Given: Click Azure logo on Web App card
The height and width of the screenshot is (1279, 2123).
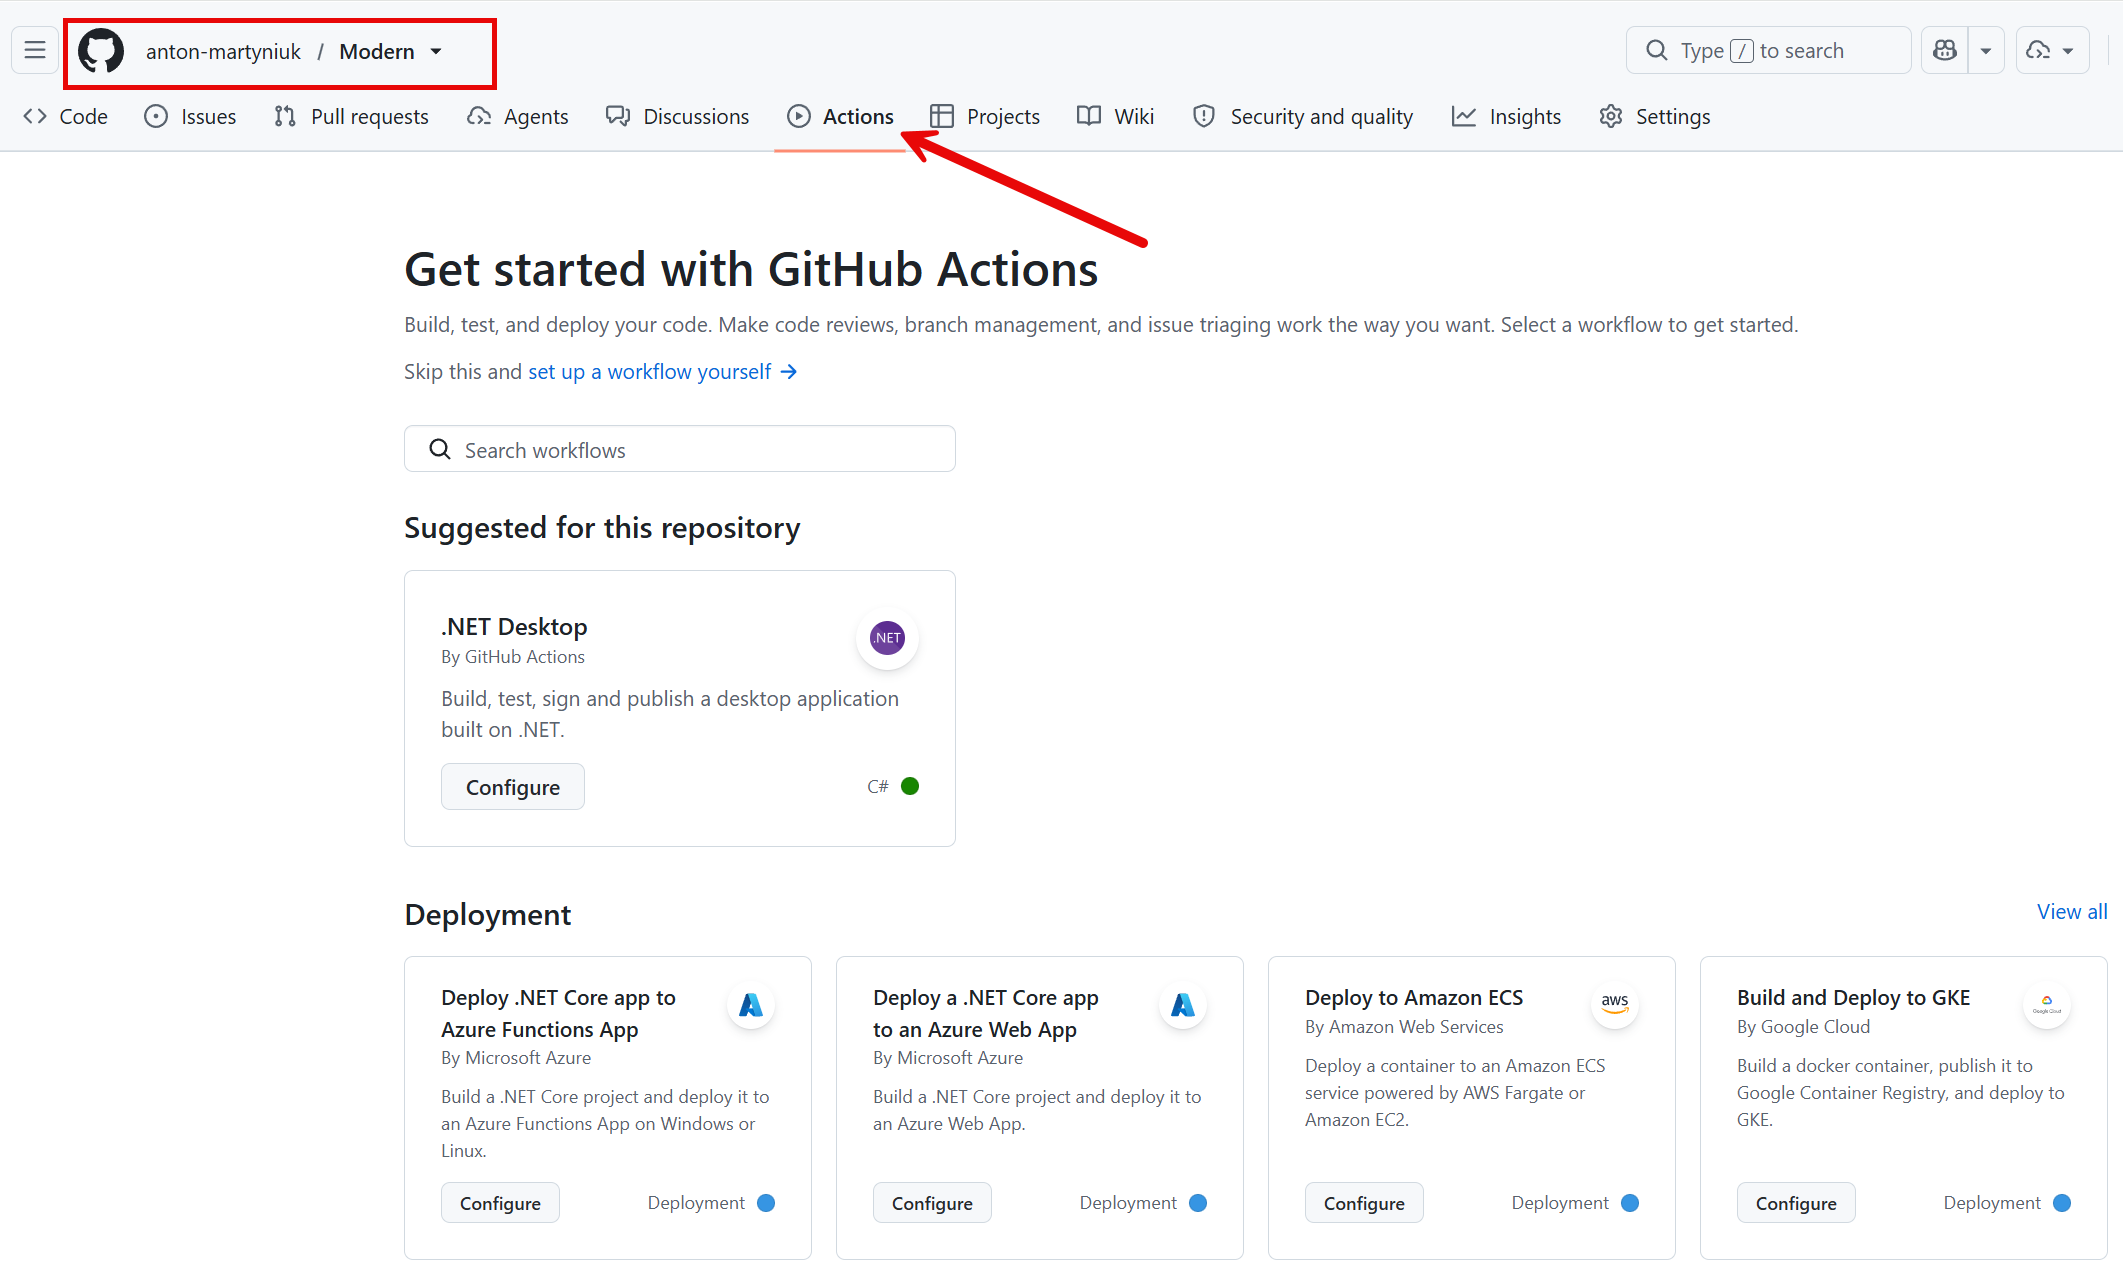Looking at the screenshot, I should pos(1183,1004).
